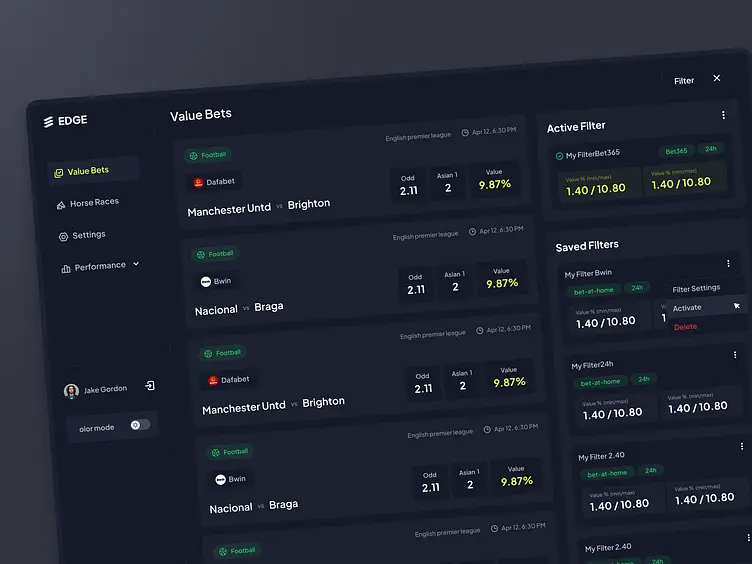Image resolution: width=752 pixels, height=564 pixels.
Task: Expand the Performance menu chevron
Action: [136, 264]
